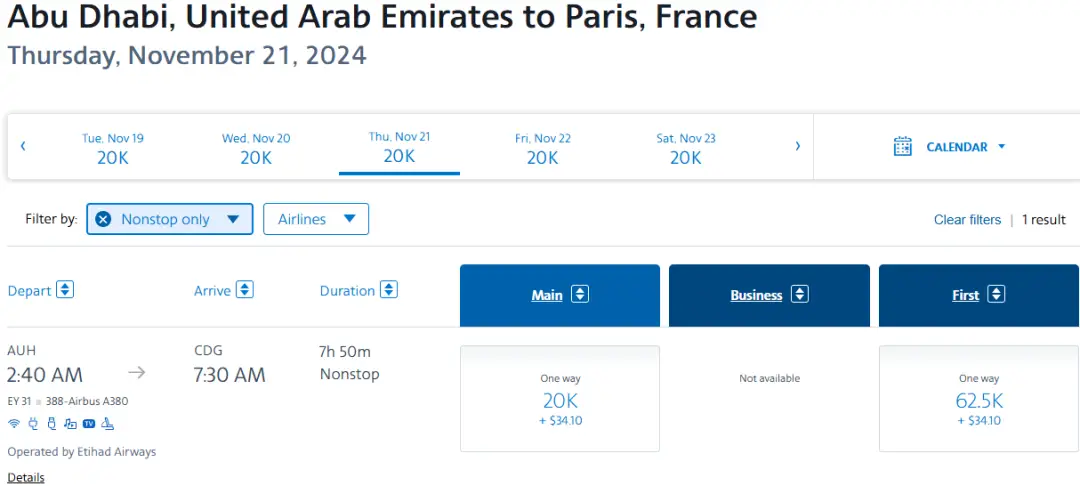Screen dimensions: 1080x486
Task: Expand the CALENDAR dropdown arrow
Action: [1001, 147]
